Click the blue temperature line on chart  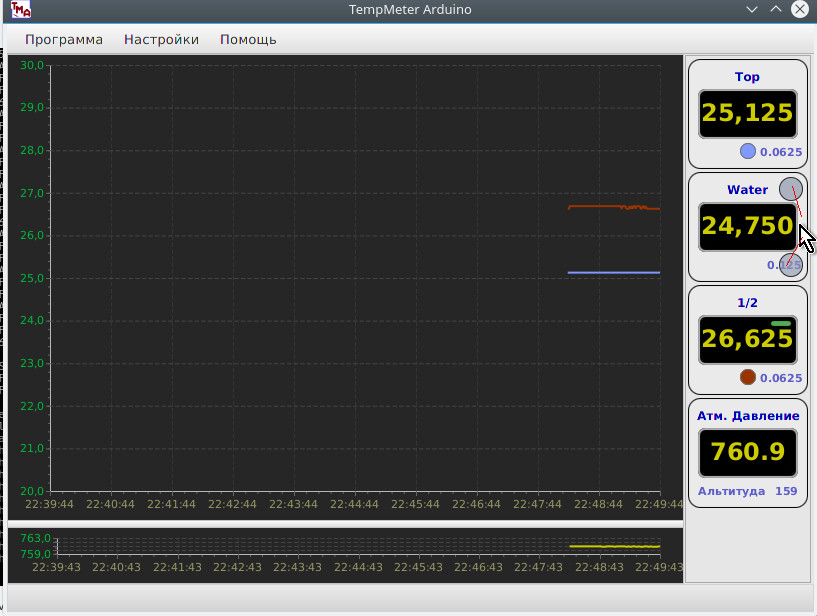[x=614, y=273]
